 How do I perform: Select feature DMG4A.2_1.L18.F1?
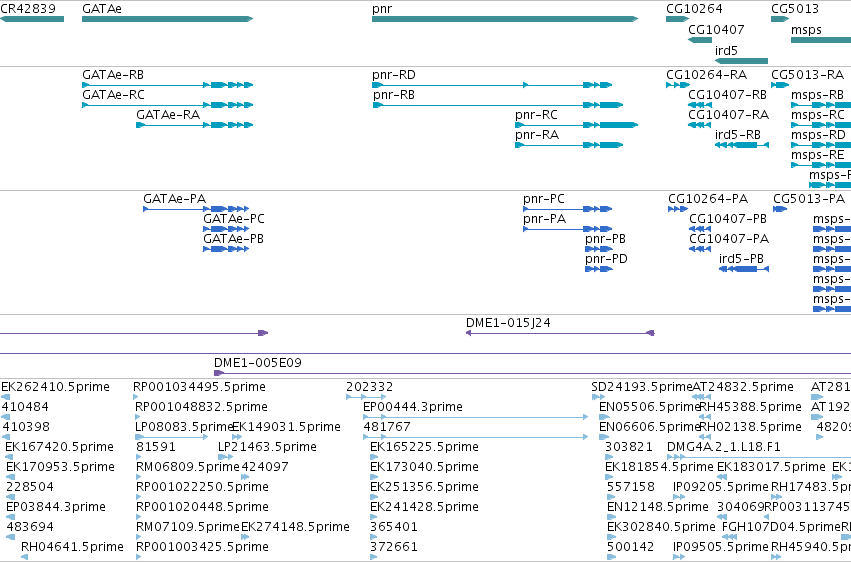tap(759, 457)
